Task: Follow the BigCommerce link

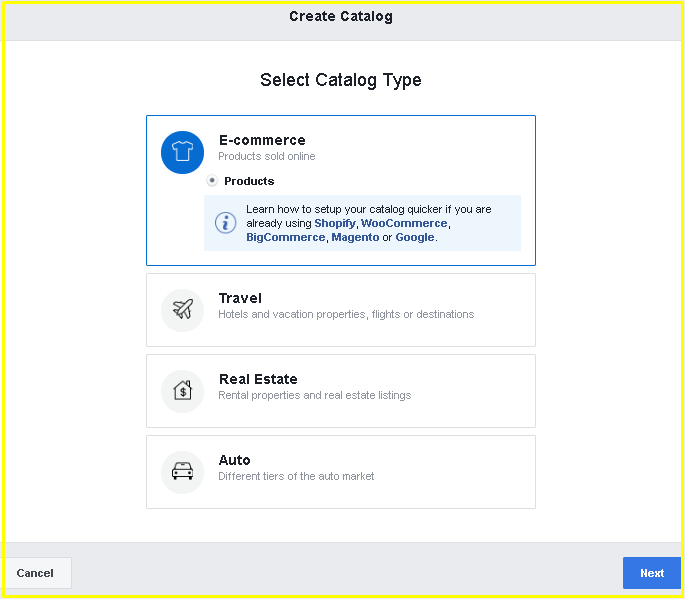Action: tap(286, 237)
